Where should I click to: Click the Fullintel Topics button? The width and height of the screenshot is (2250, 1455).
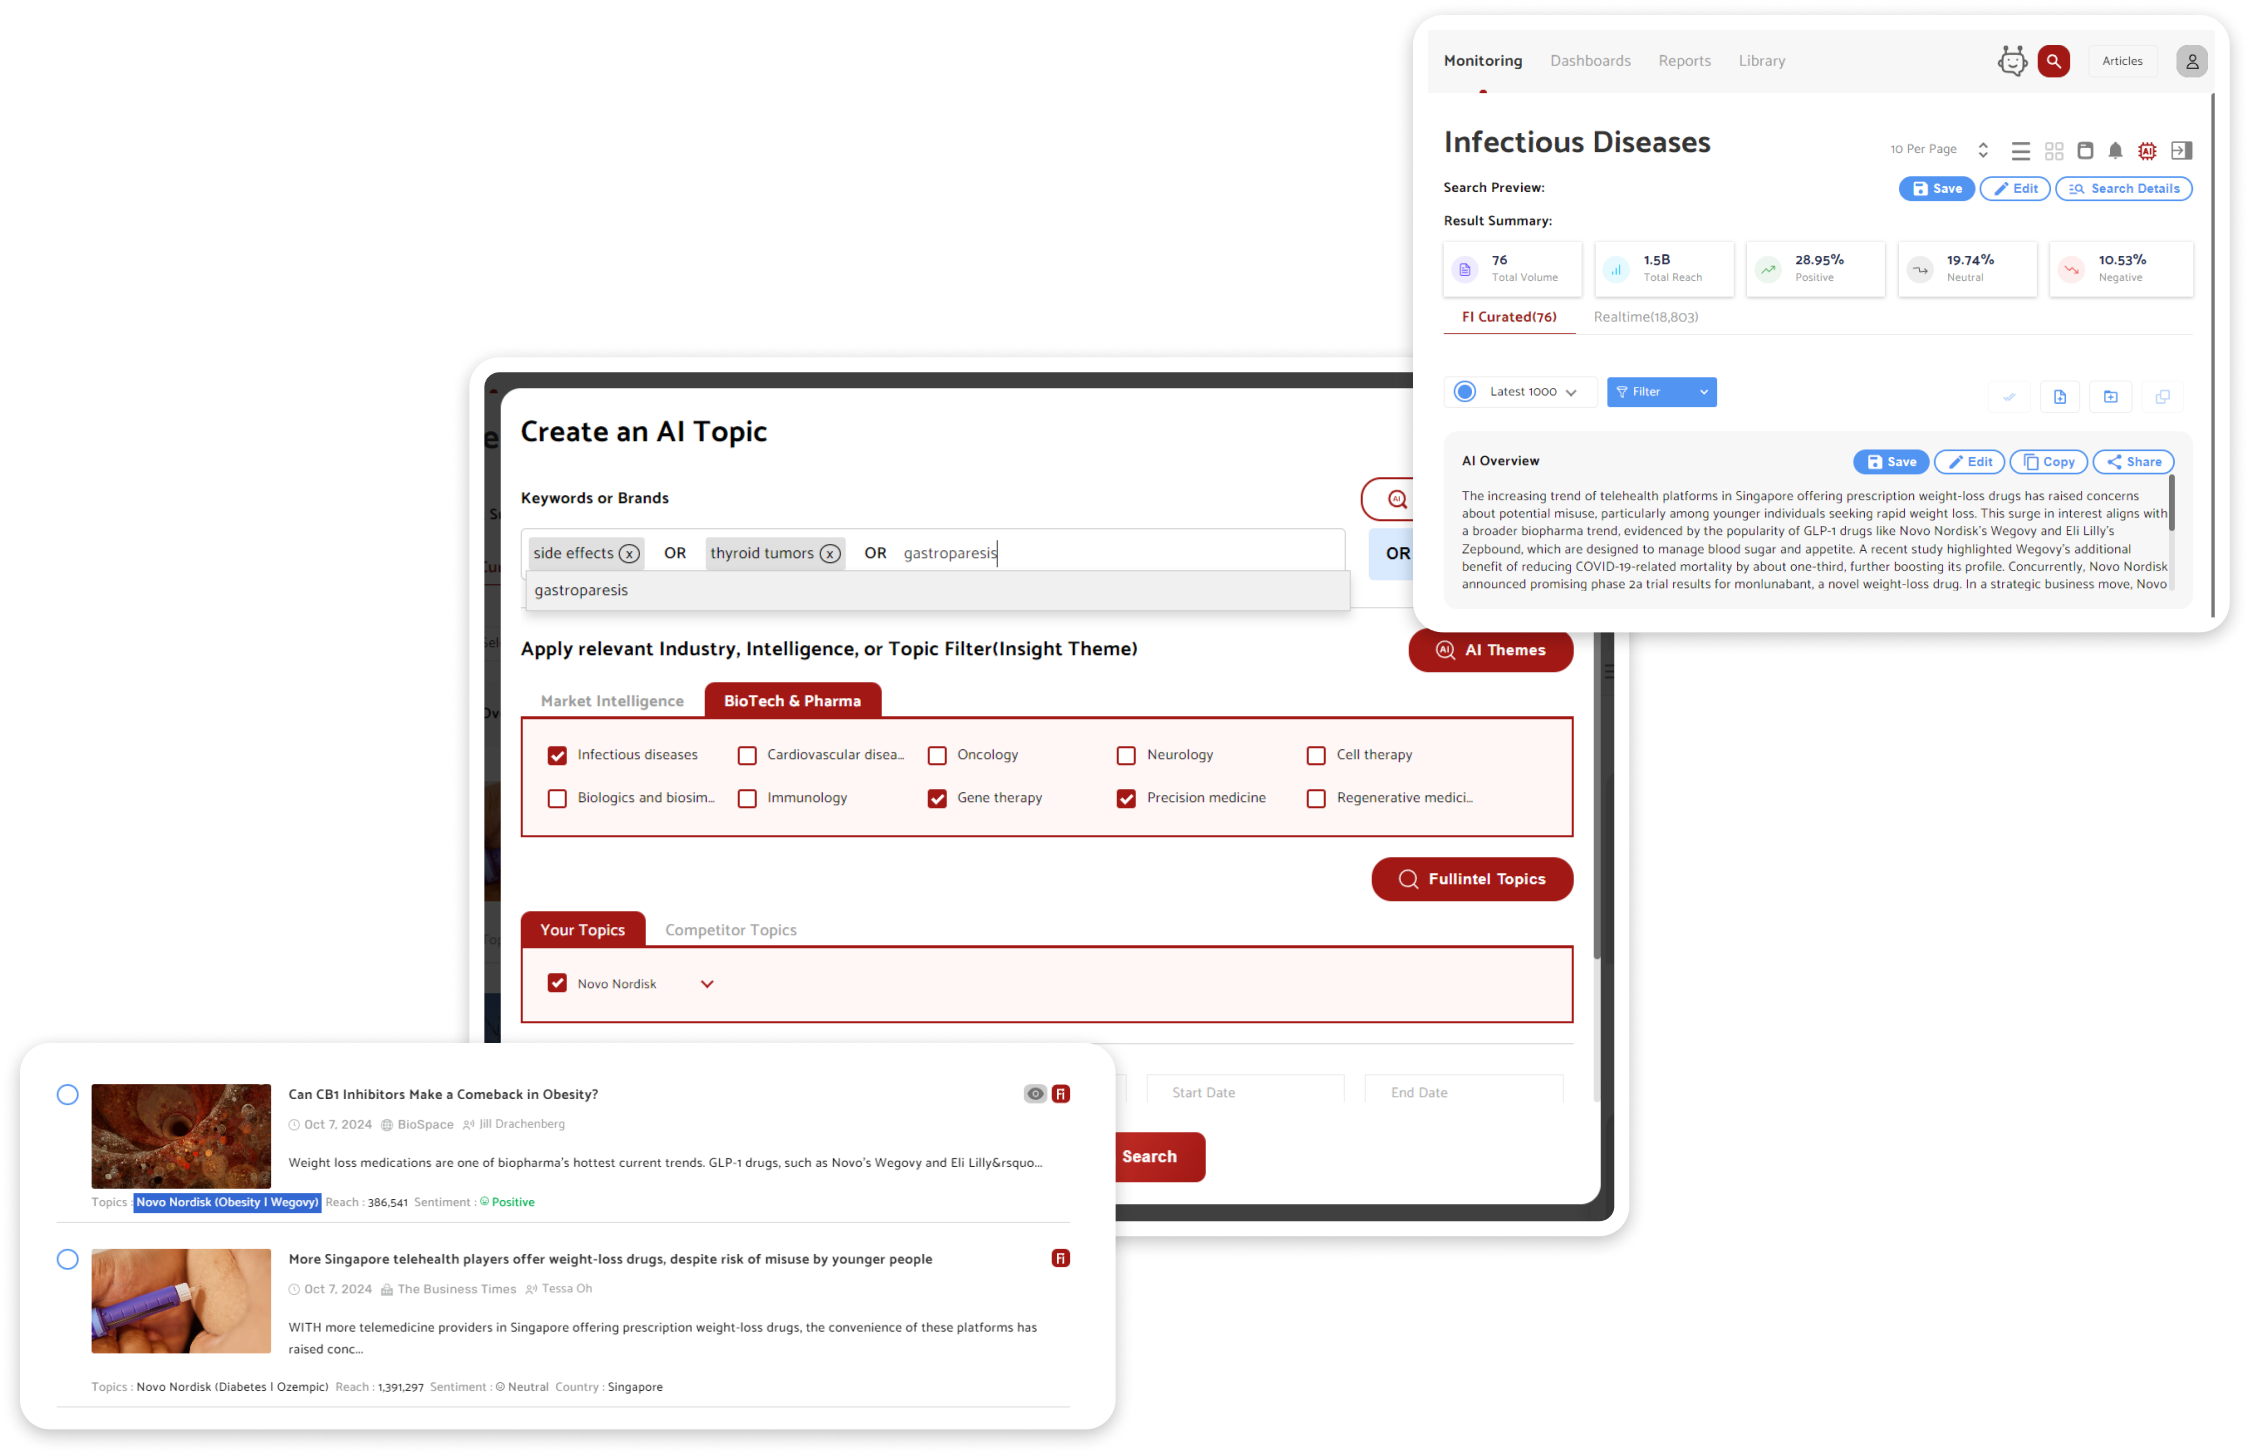click(x=1473, y=878)
